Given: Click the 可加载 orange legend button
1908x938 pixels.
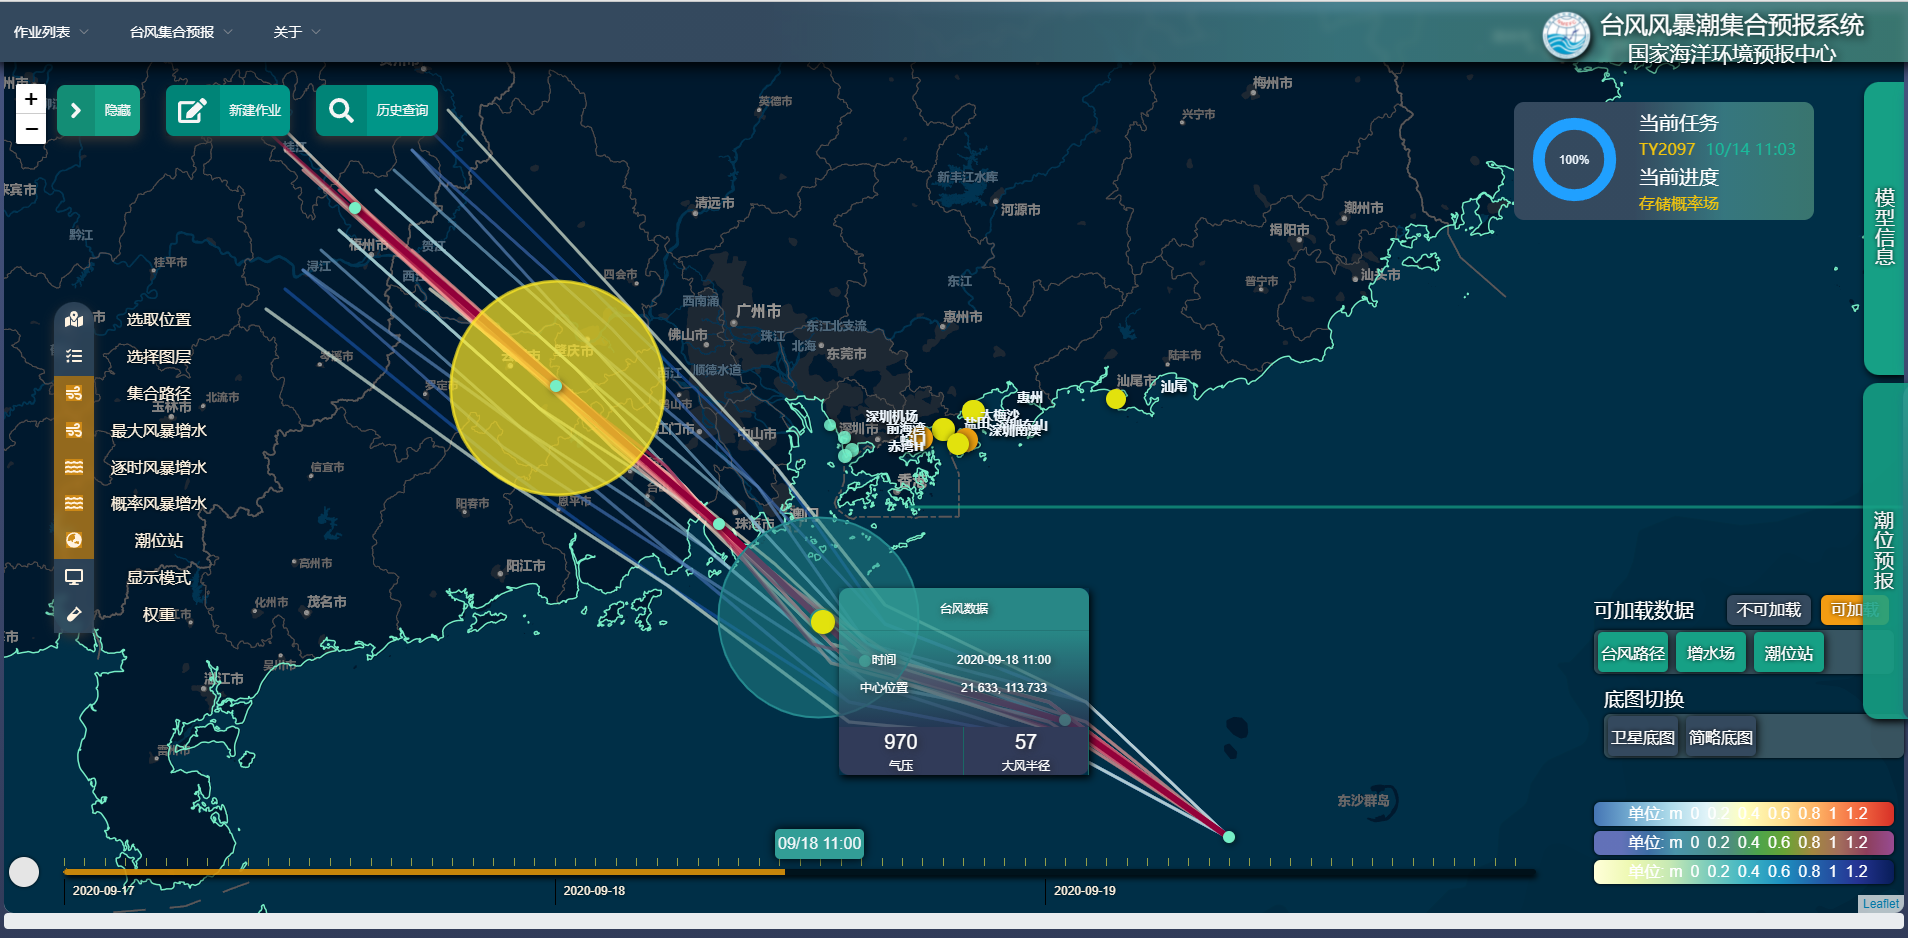Looking at the screenshot, I should 1854,610.
